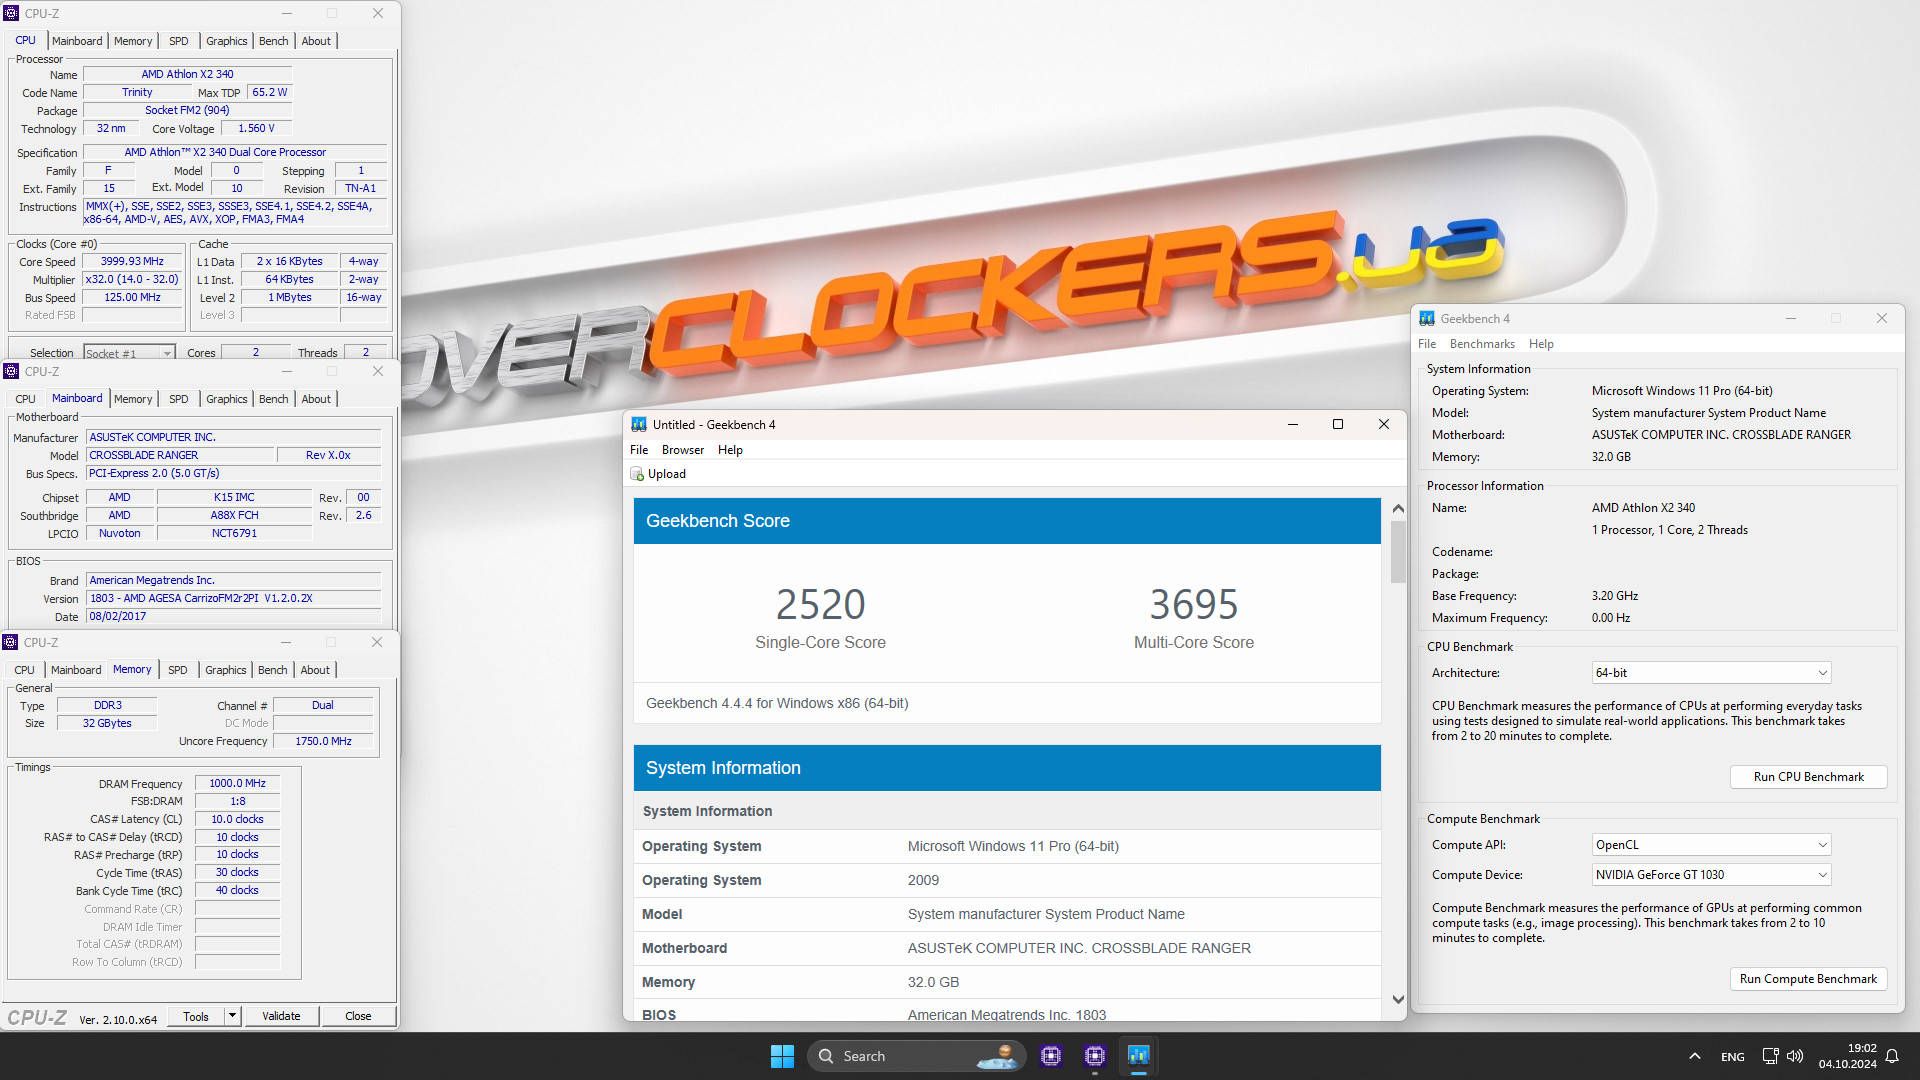Click the Core Speed value 3999.93 MHz

pyautogui.click(x=132, y=262)
